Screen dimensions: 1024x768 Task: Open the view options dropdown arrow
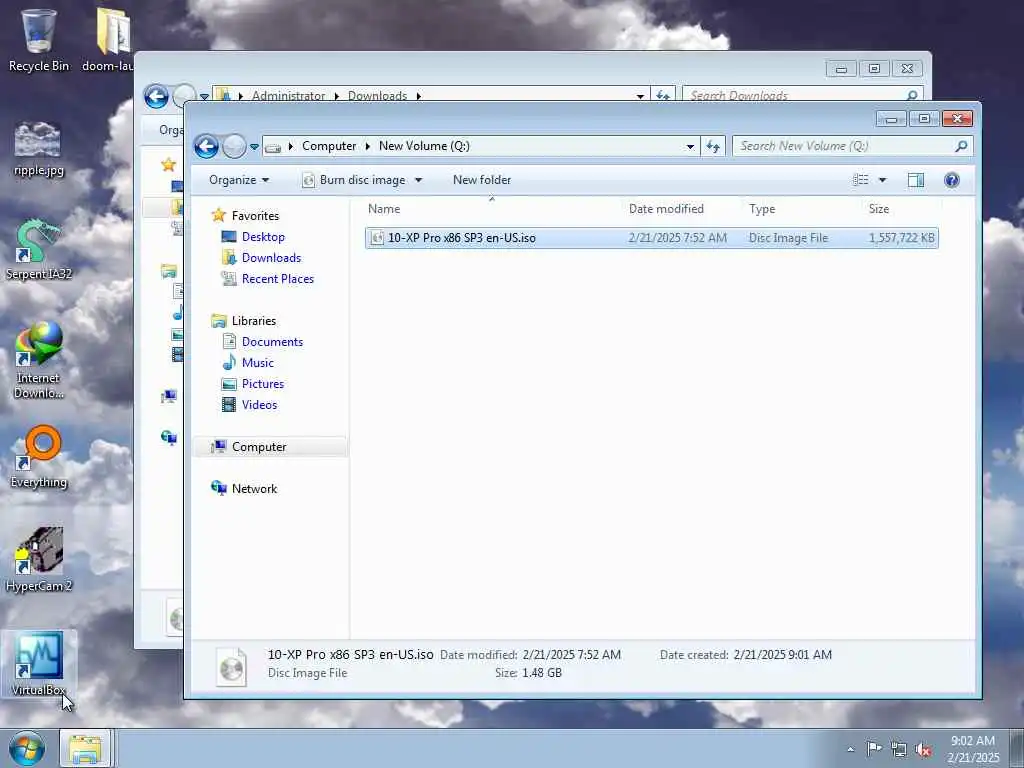(882, 180)
